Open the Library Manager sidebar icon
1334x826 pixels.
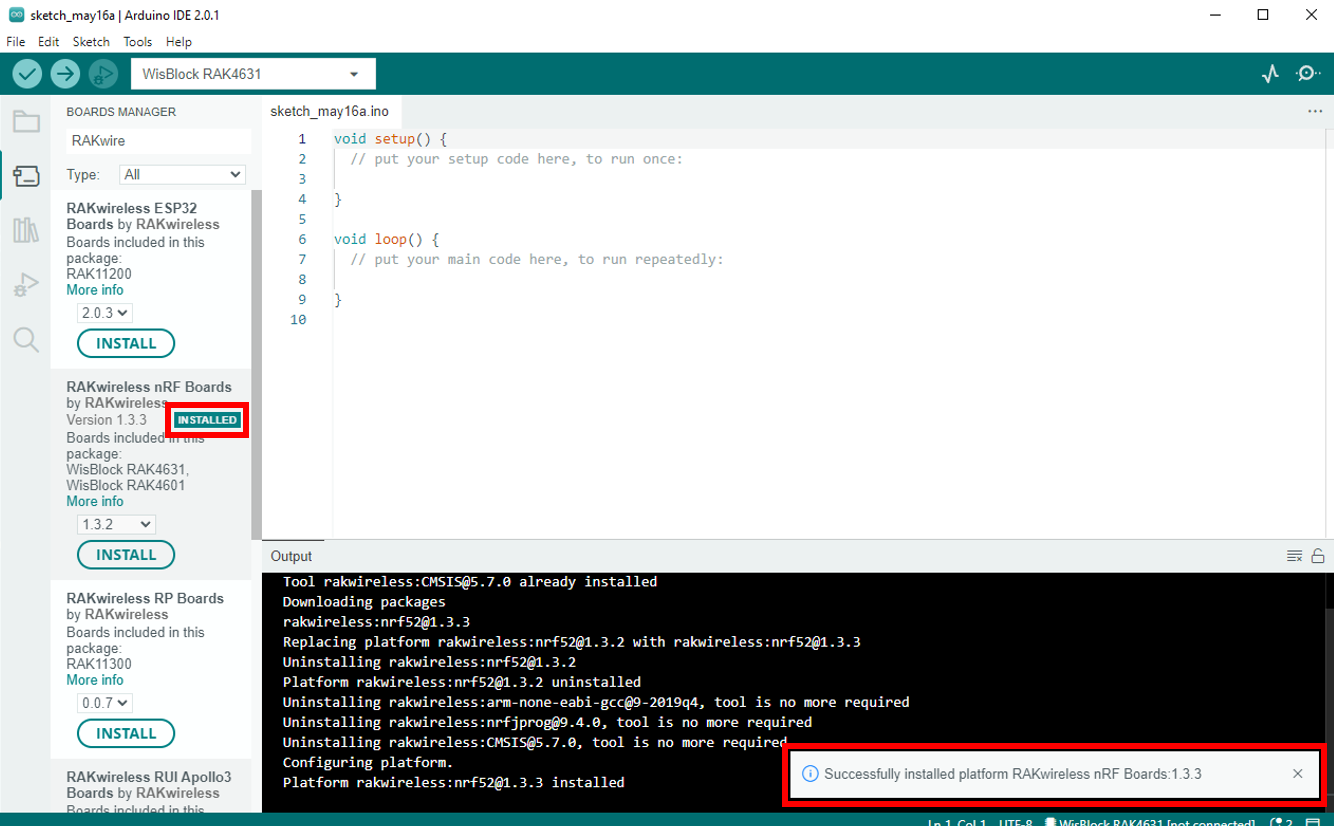(26, 231)
